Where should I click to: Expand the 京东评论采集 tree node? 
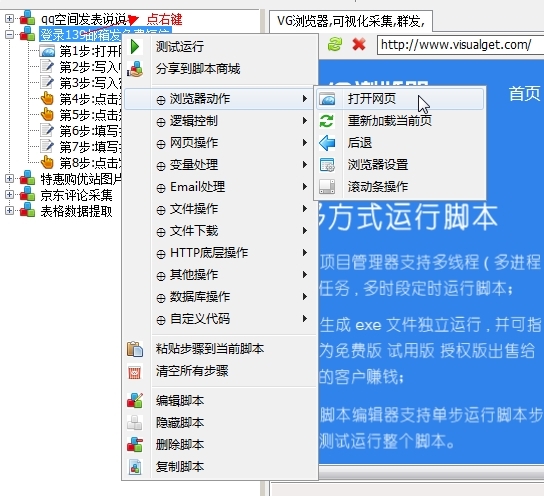tap(9, 195)
